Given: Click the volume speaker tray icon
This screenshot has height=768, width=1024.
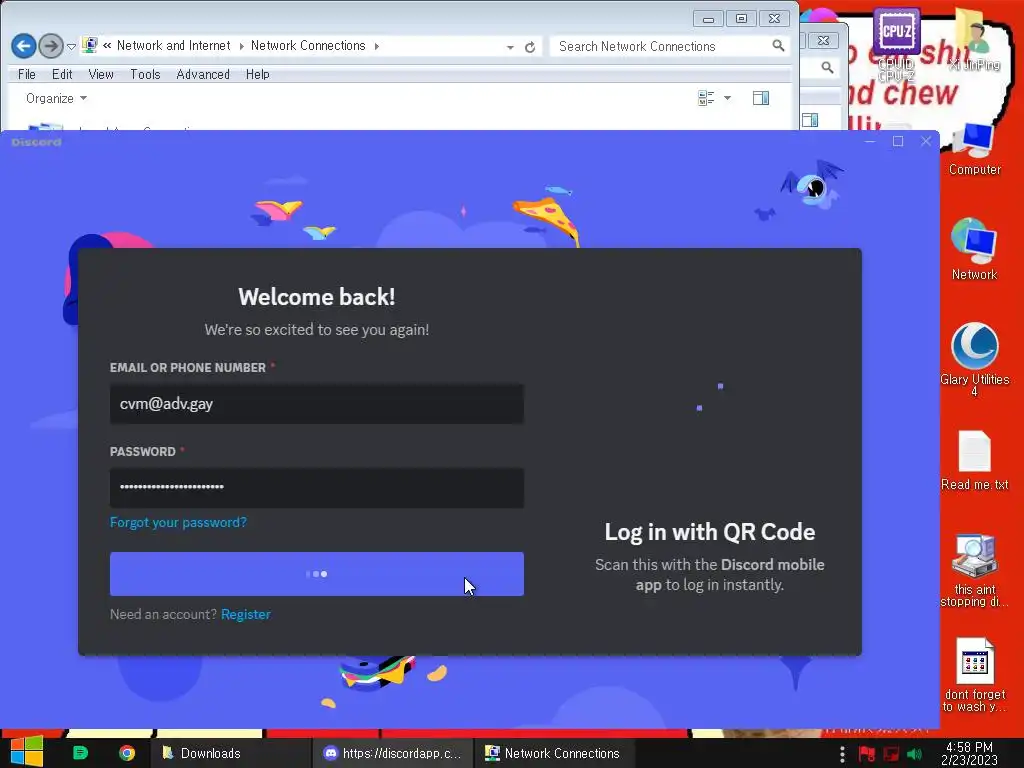Looking at the screenshot, I should pos(914,754).
